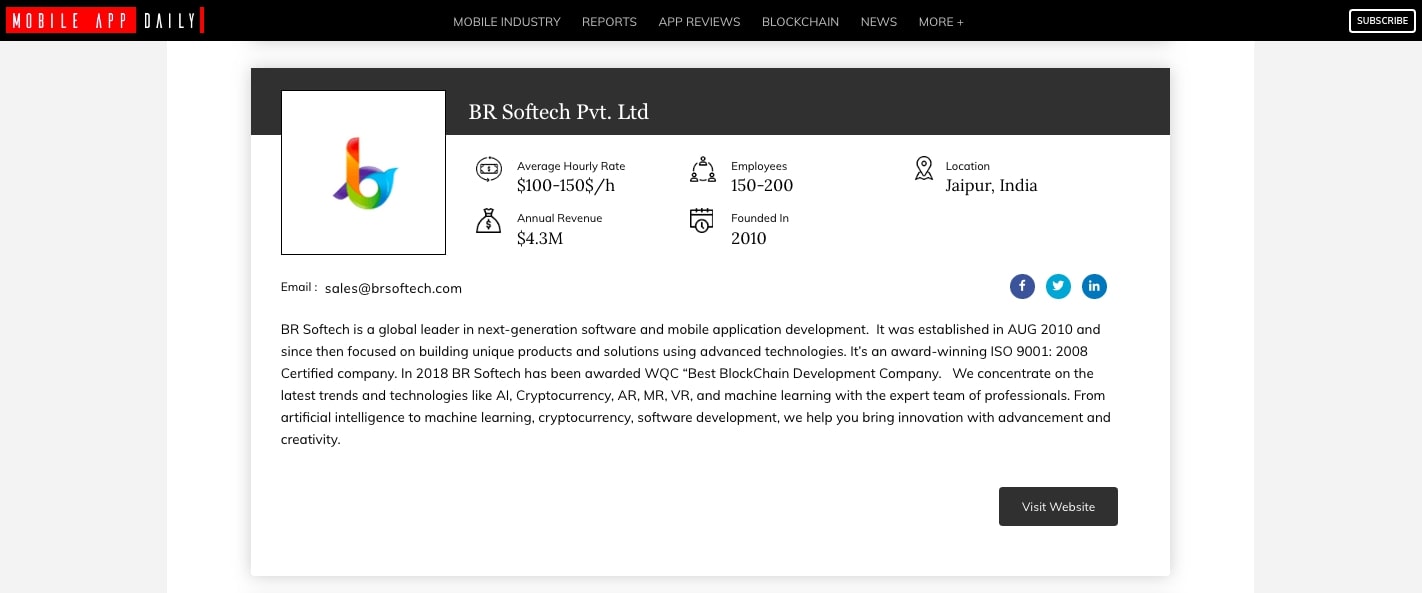Click the BR Softech Pvt. Ltd heading
This screenshot has width=1422, height=593.
[559, 112]
